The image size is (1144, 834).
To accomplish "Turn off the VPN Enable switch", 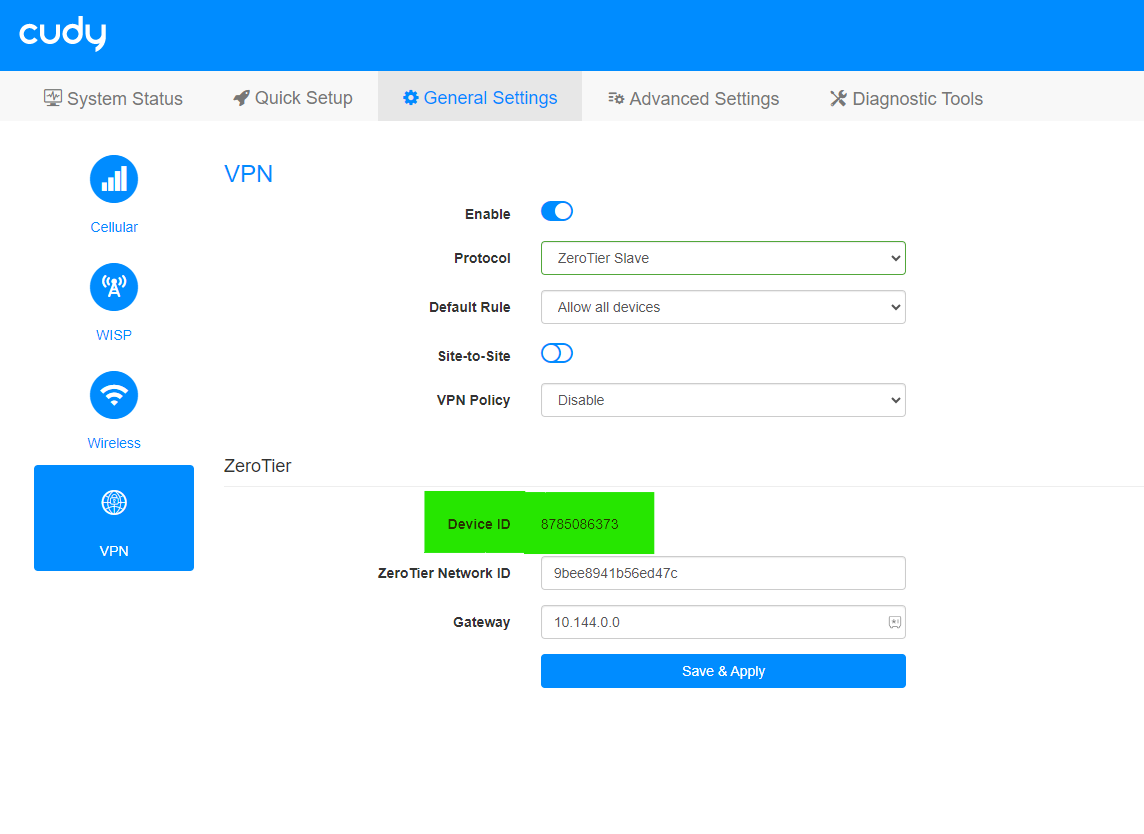I will pyautogui.click(x=557, y=212).
